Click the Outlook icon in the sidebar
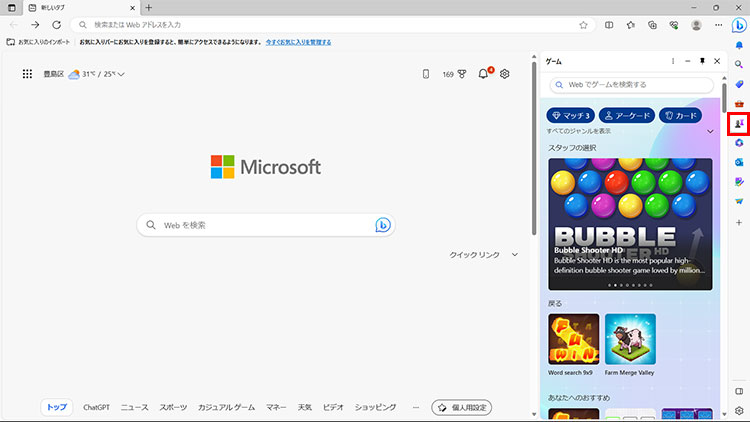 tap(739, 162)
